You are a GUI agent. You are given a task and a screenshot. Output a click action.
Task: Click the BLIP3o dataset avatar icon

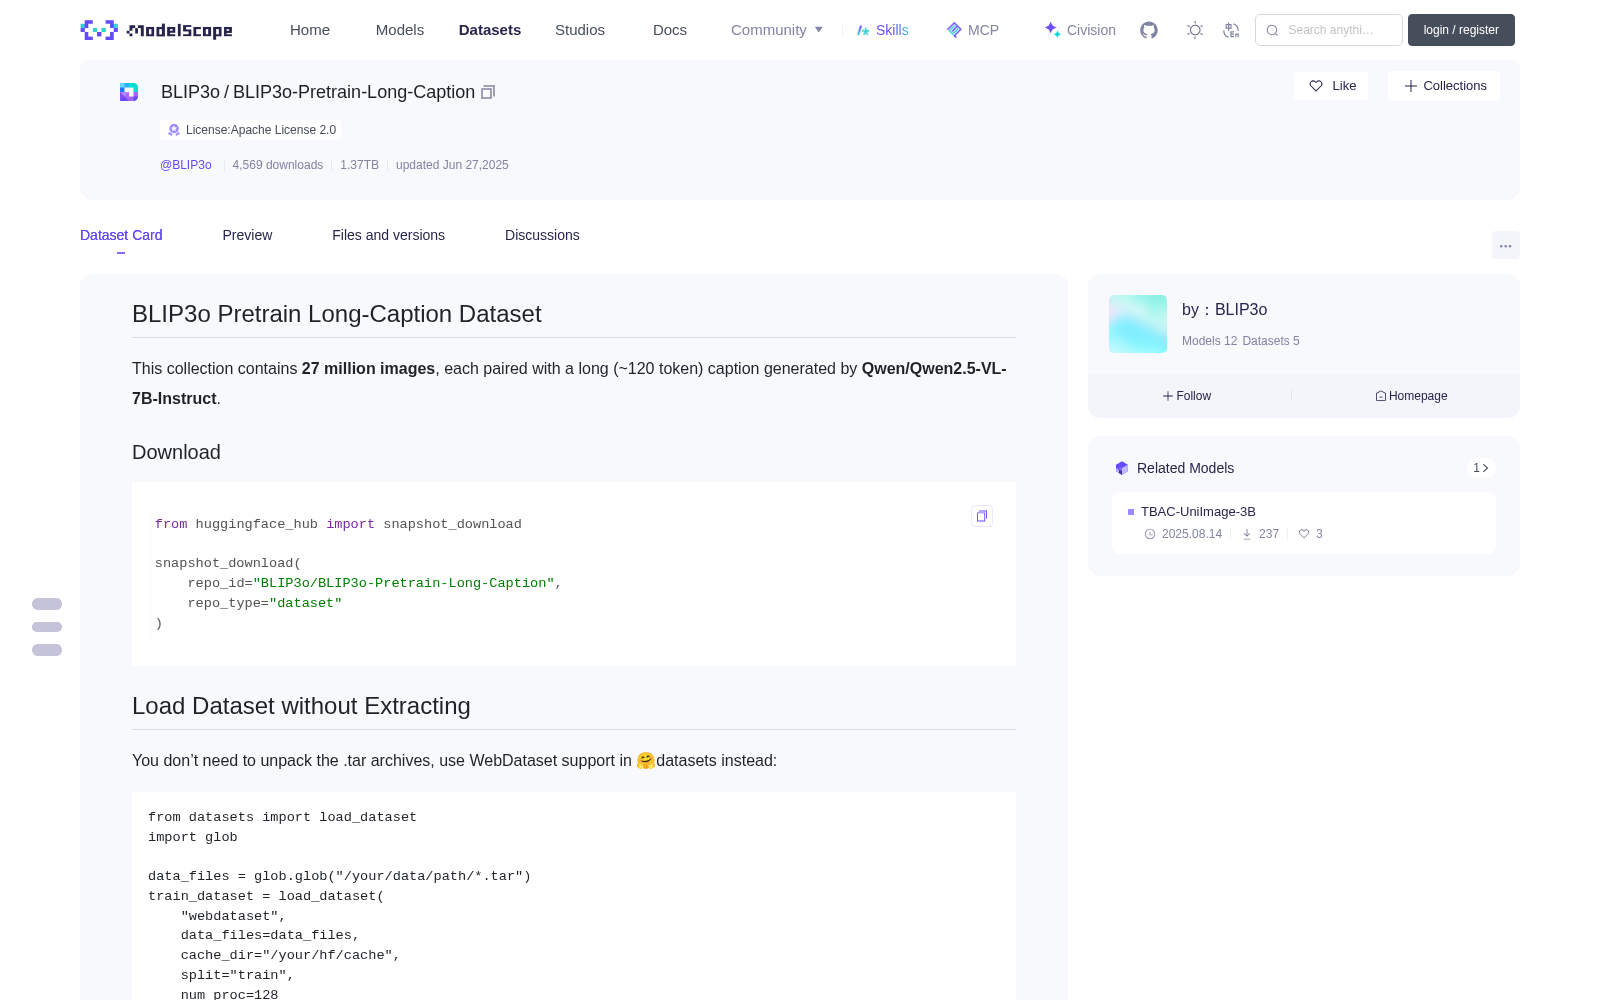pos(129,92)
